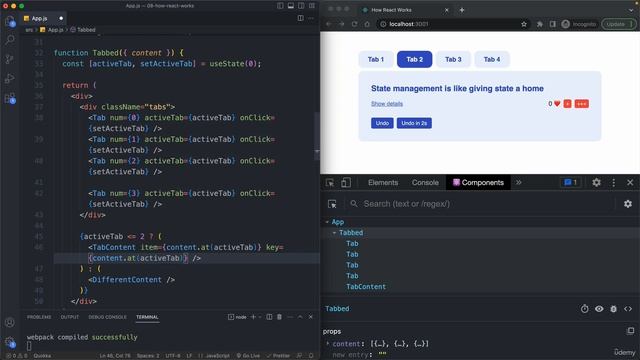640x360 pixels.
Task: Open editor More Actions menu
Action: tap(311, 18)
